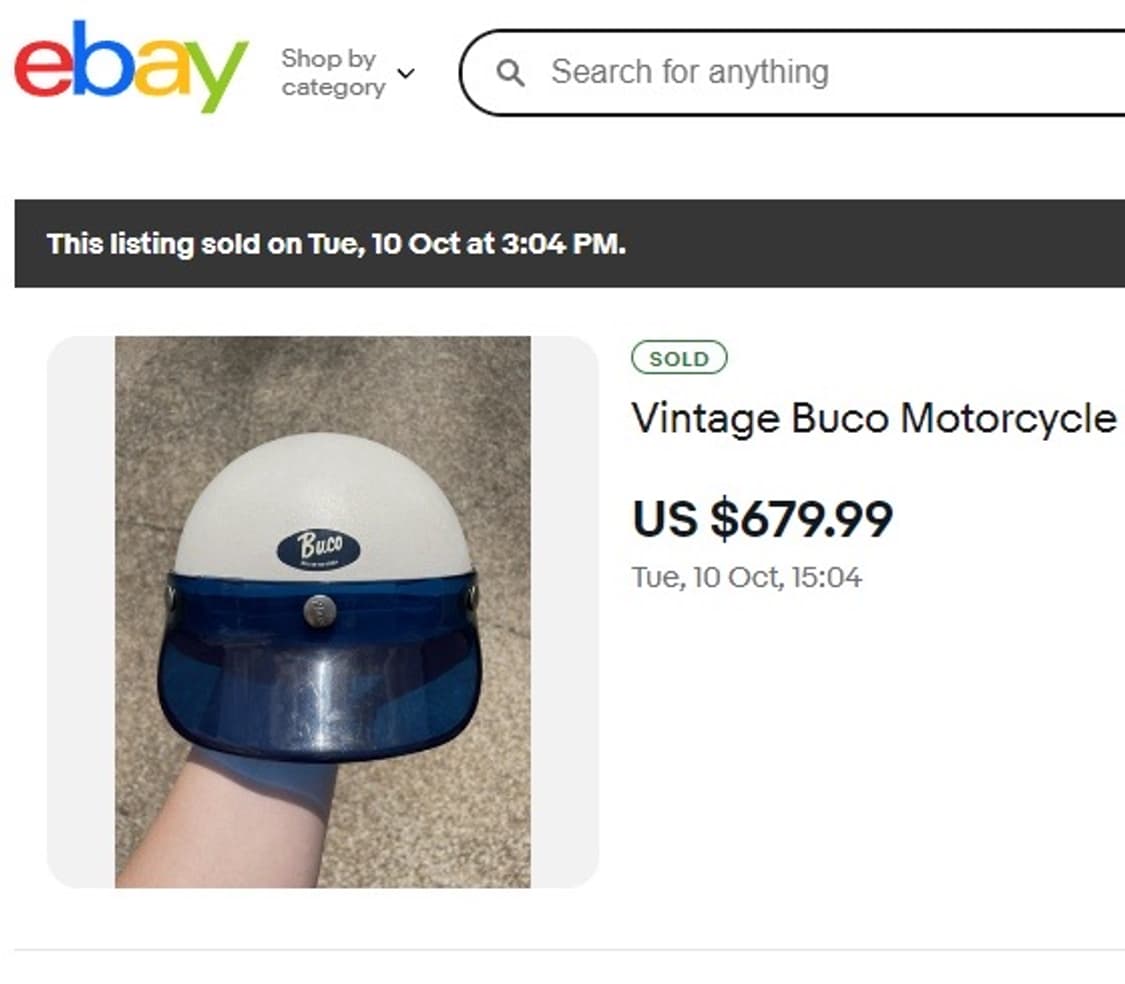The height and width of the screenshot is (984, 1125).
Task: Click the eBay logo
Action: pos(131,67)
